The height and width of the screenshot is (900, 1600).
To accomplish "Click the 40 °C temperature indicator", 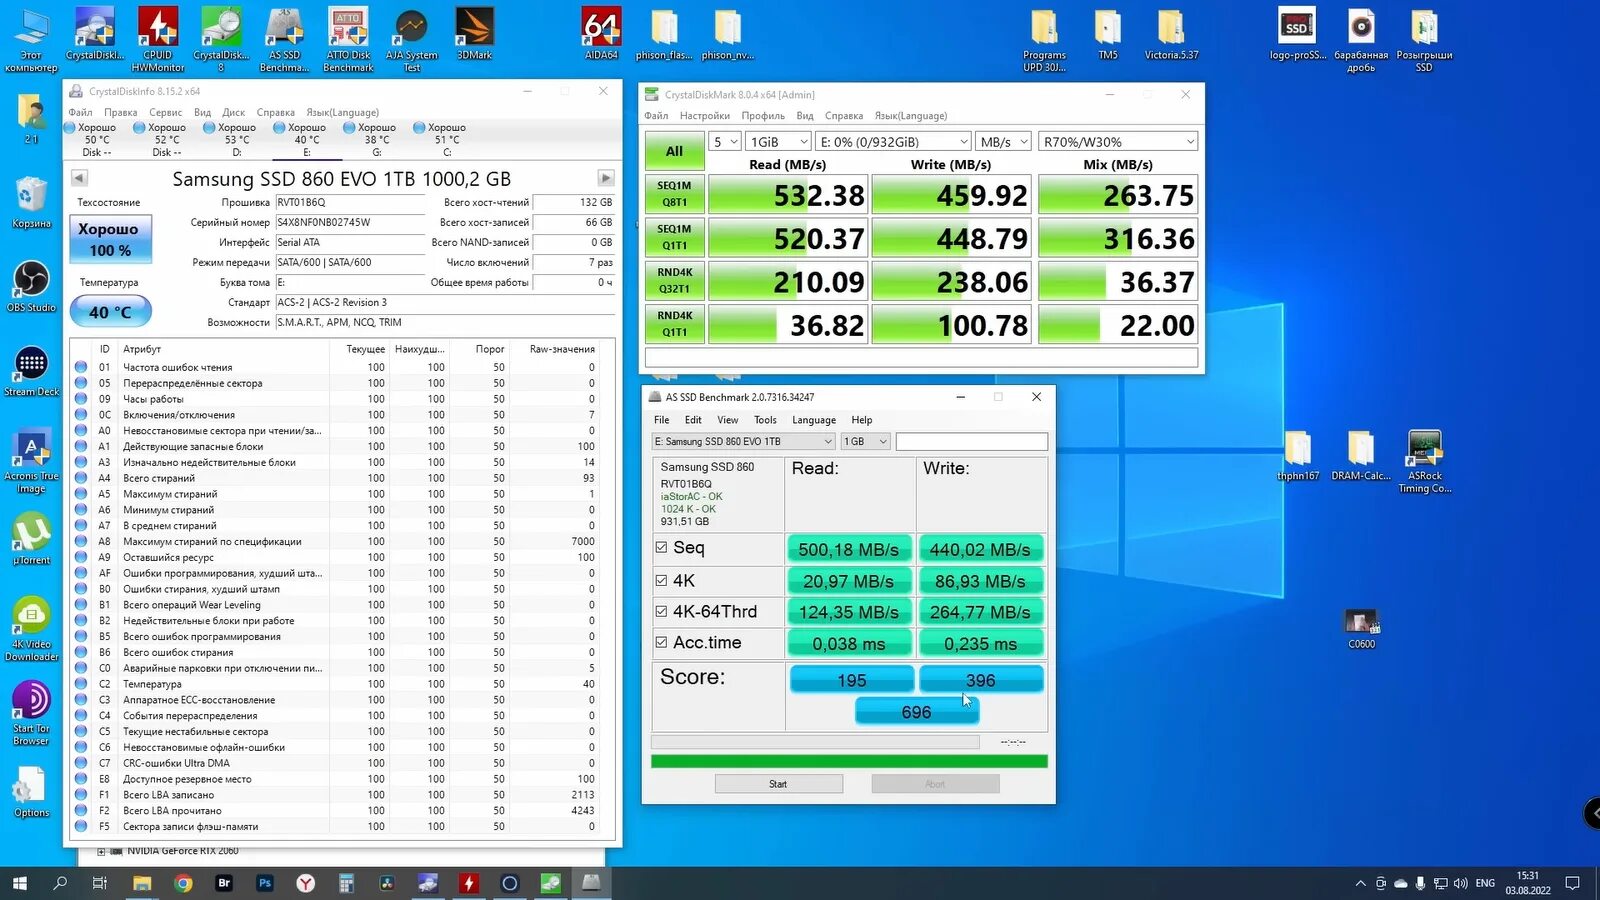I will click(110, 312).
